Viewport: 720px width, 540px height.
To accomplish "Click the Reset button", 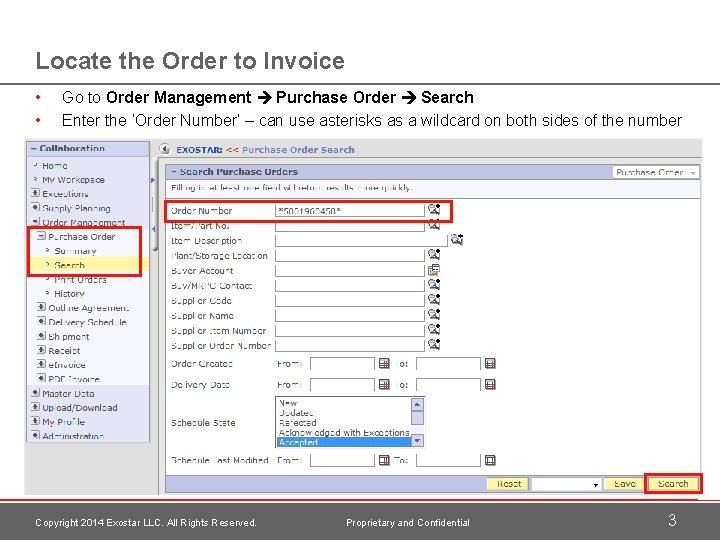I will tap(509, 484).
